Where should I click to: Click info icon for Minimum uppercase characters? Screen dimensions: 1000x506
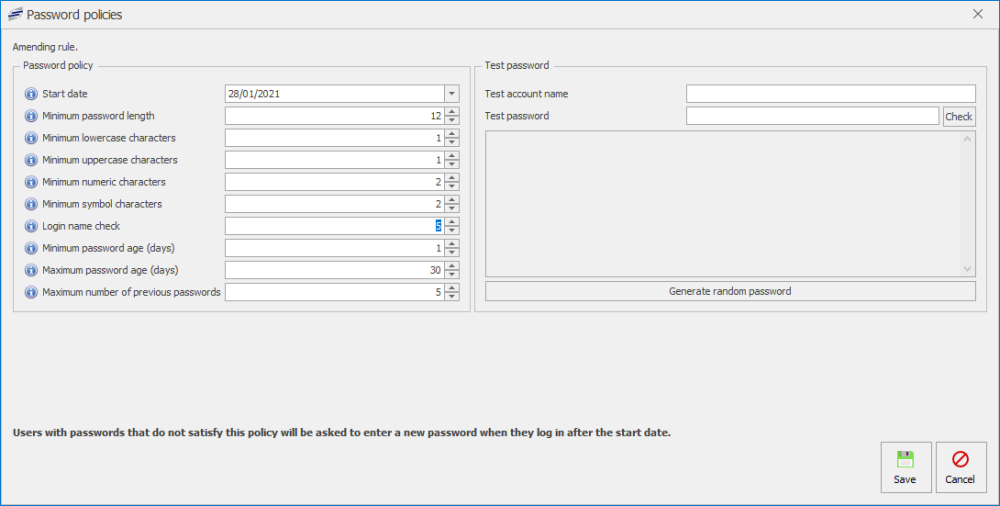(31, 160)
